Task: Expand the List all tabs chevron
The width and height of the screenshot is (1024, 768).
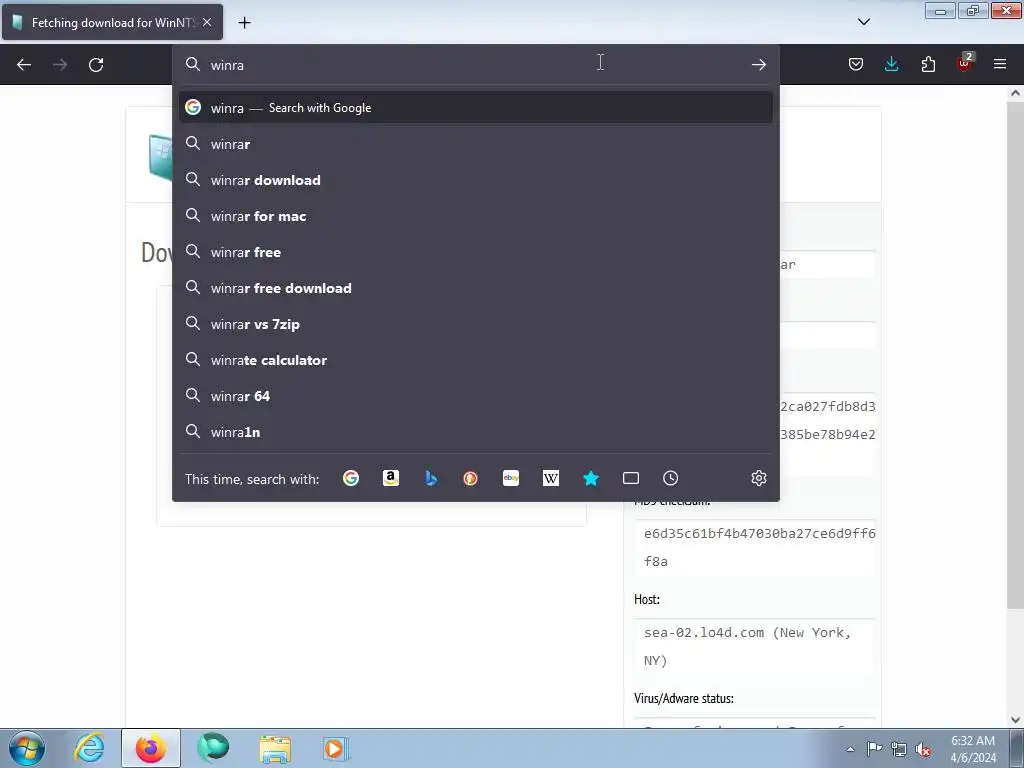Action: pos(863,22)
